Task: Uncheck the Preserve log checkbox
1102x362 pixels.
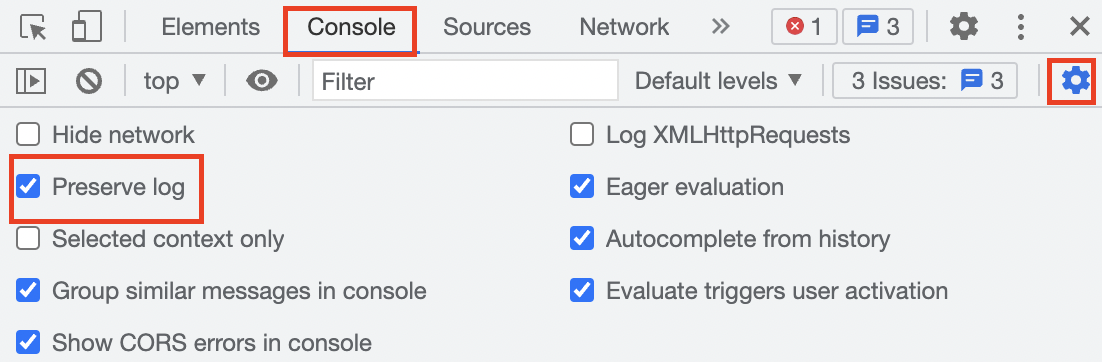Action: [x=28, y=187]
